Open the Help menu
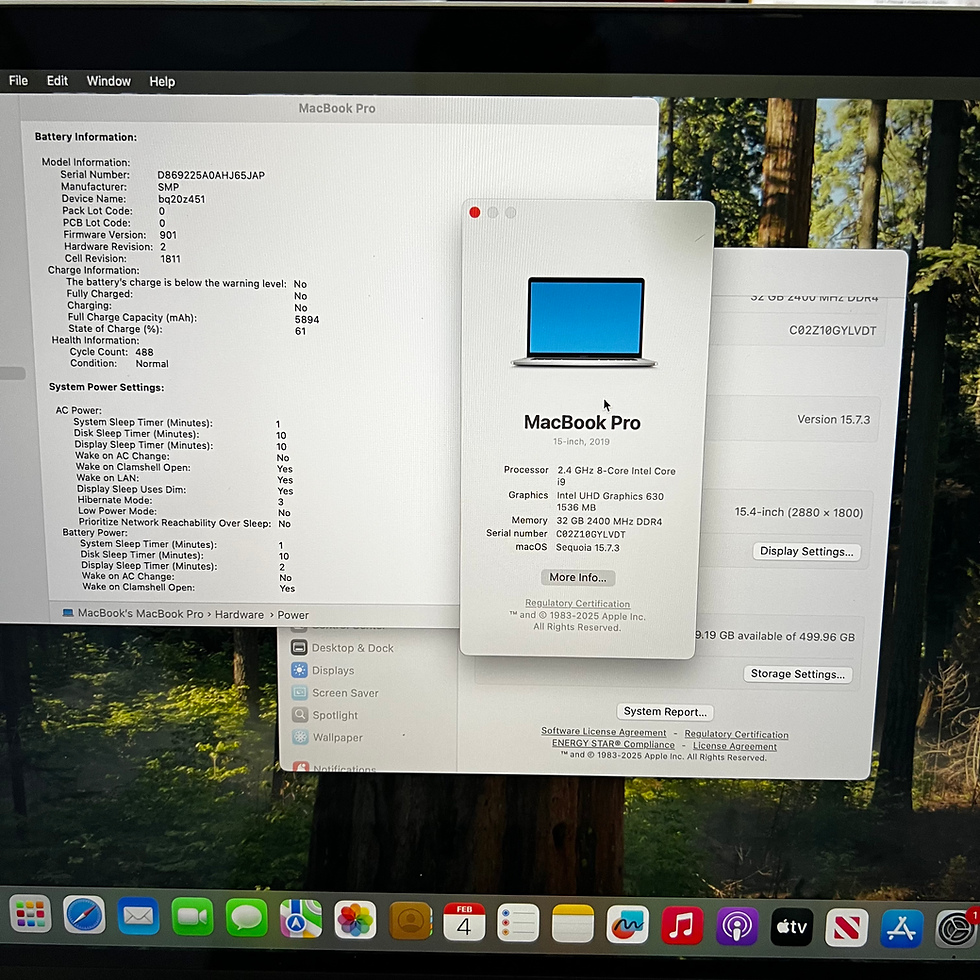The image size is (980, 980). click(162, 82)
